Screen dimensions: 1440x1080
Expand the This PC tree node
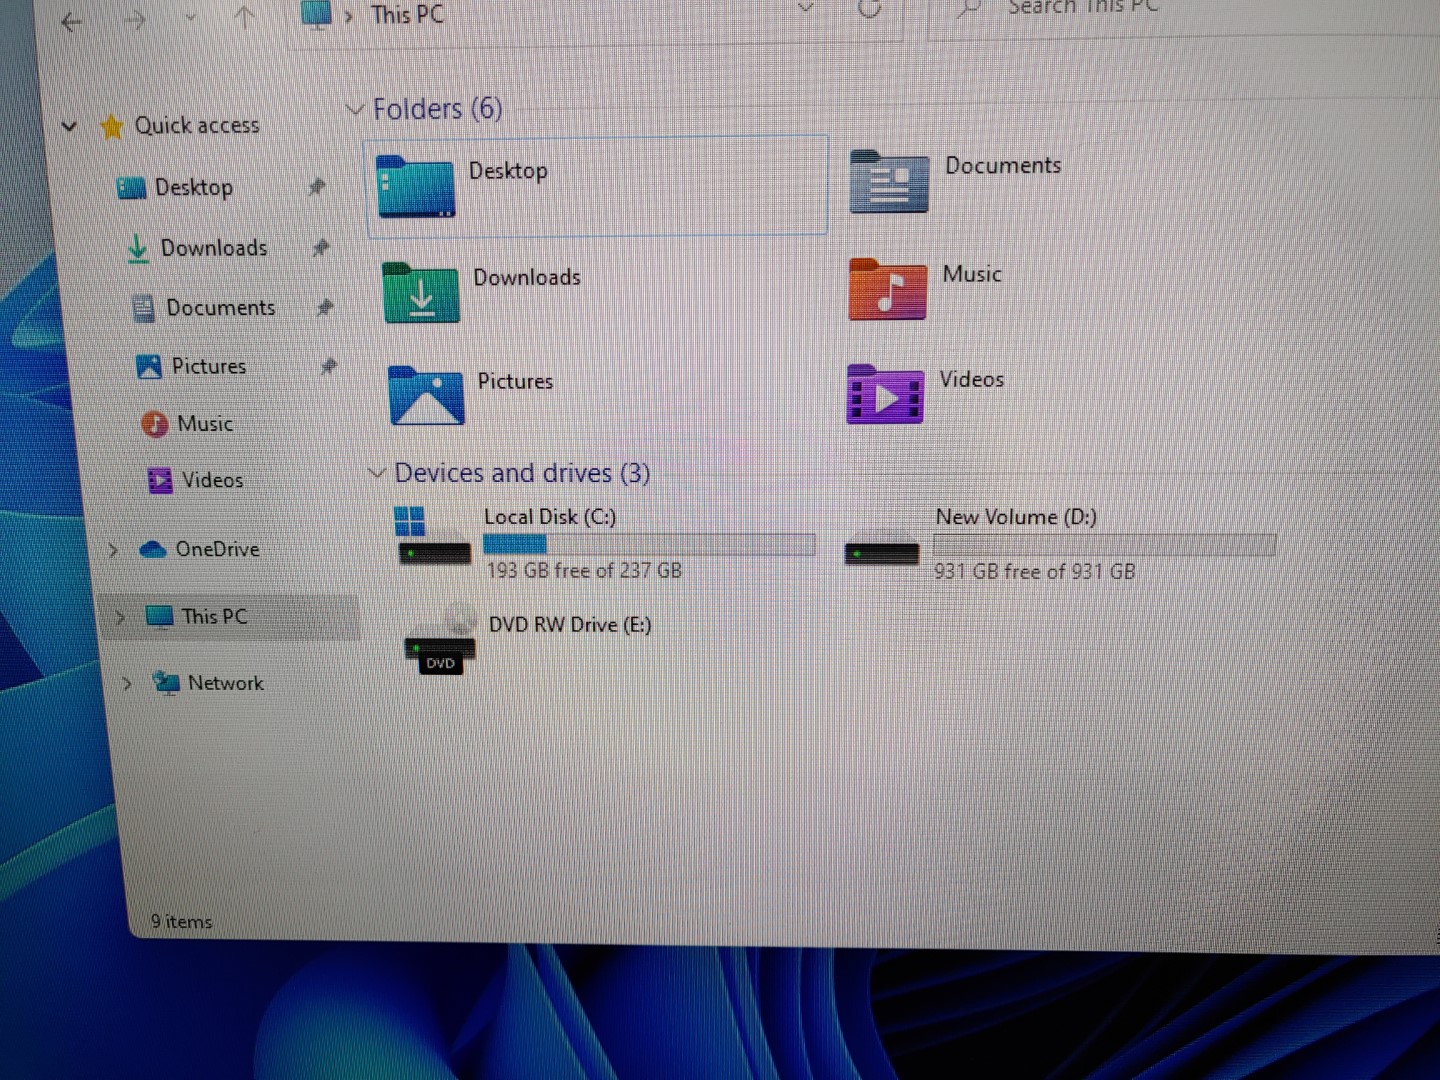(120, 617)
